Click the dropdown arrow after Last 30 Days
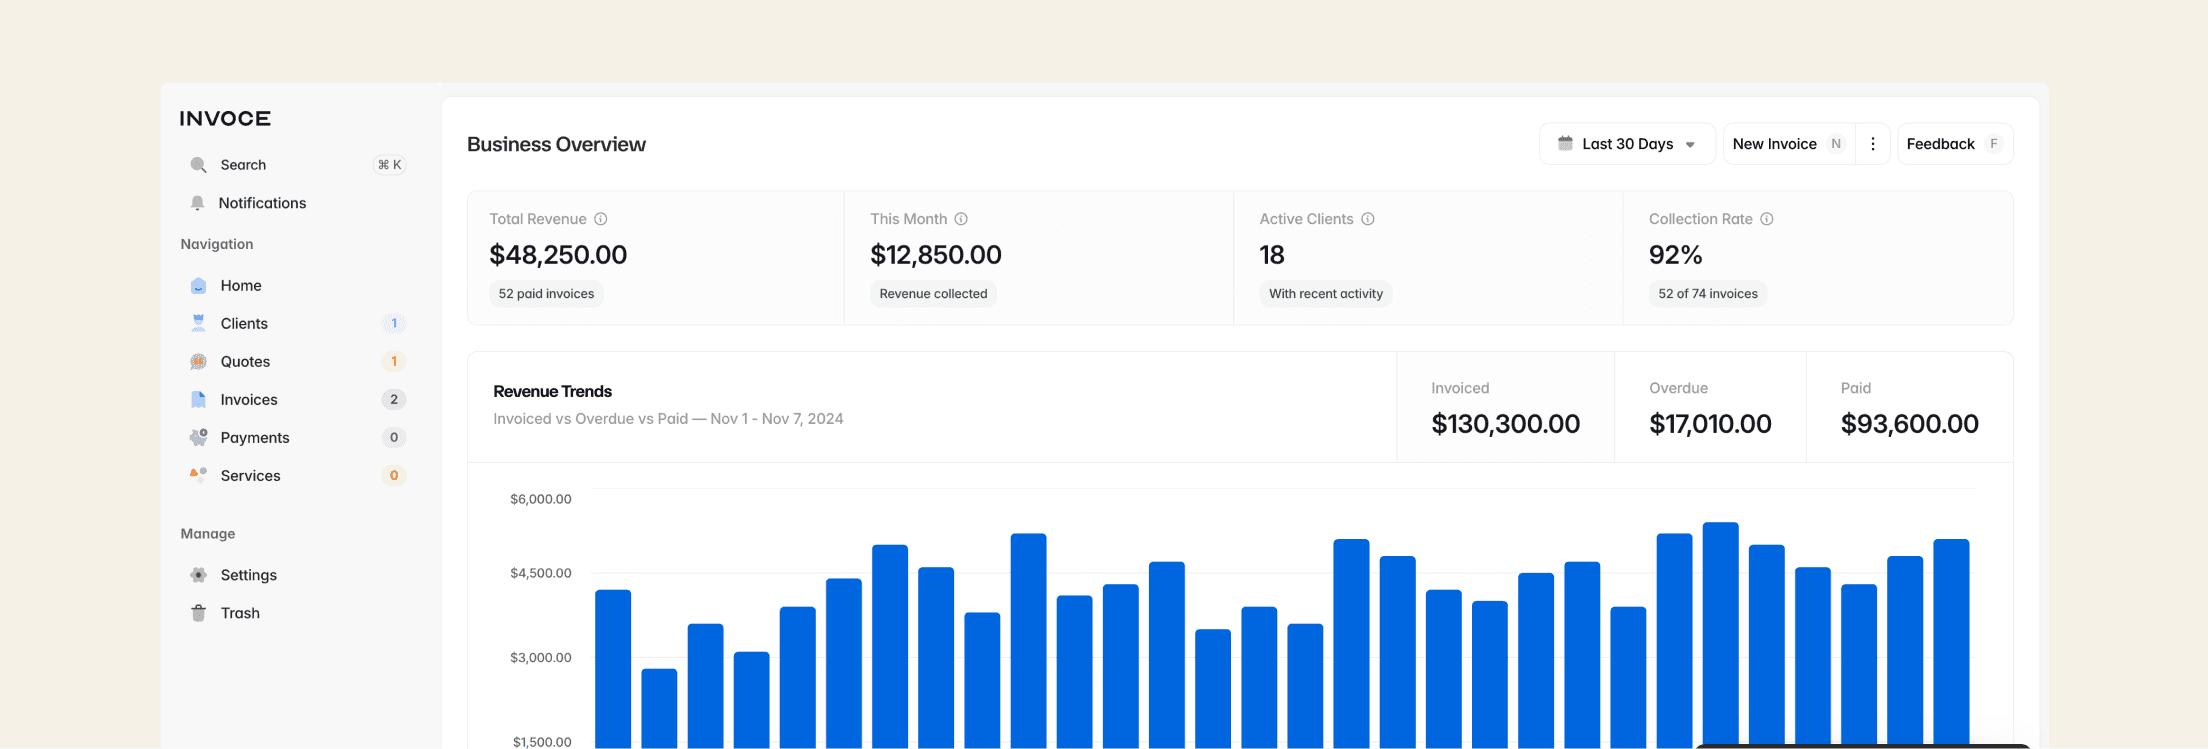2208x749 pixels. click(1690, 145)
